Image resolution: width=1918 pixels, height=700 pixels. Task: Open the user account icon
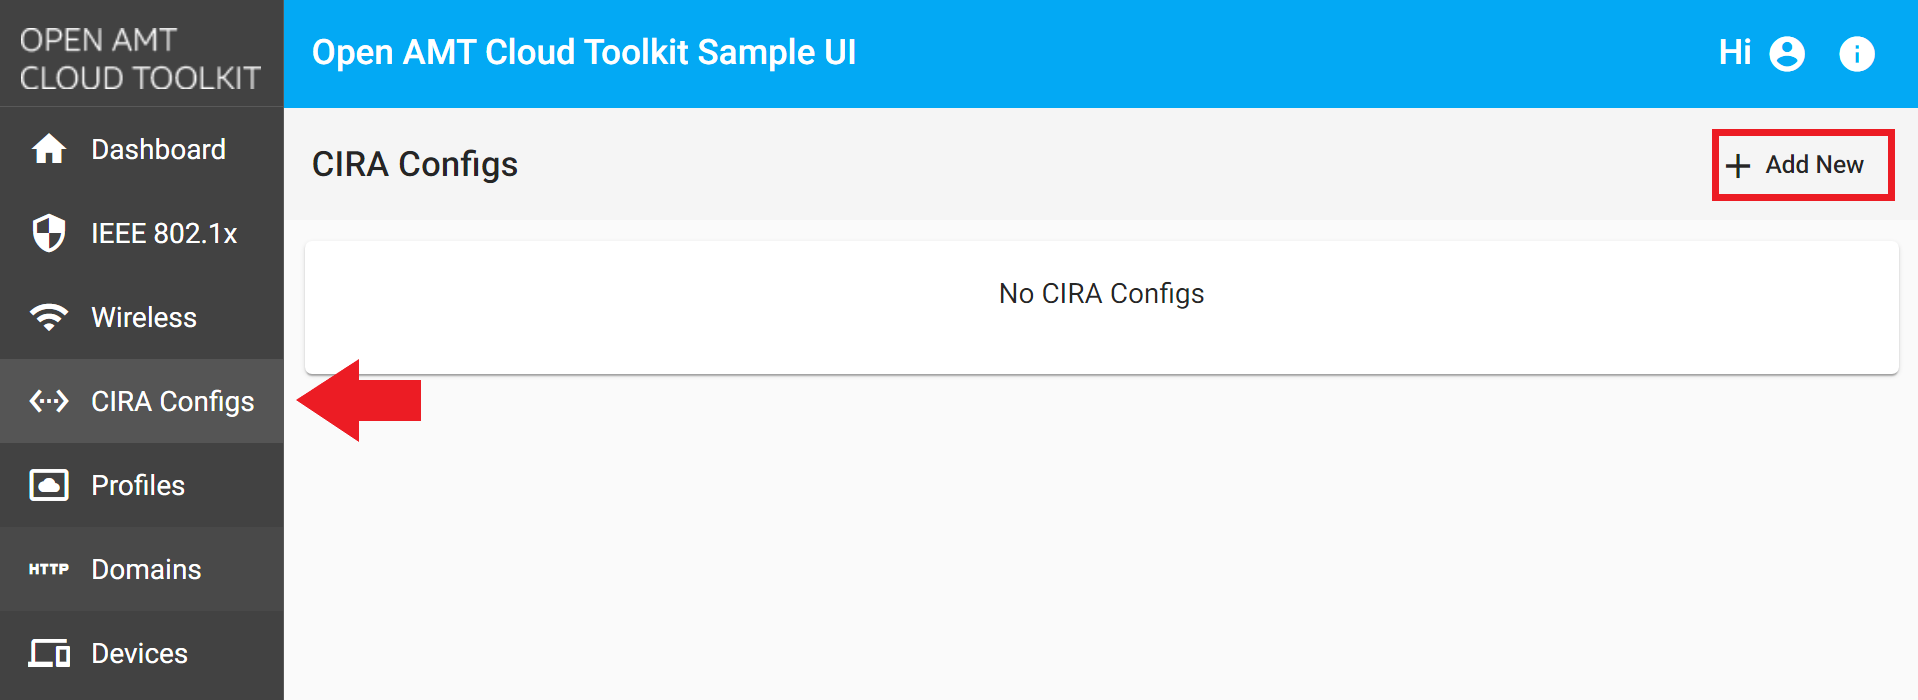point(1787,53)
